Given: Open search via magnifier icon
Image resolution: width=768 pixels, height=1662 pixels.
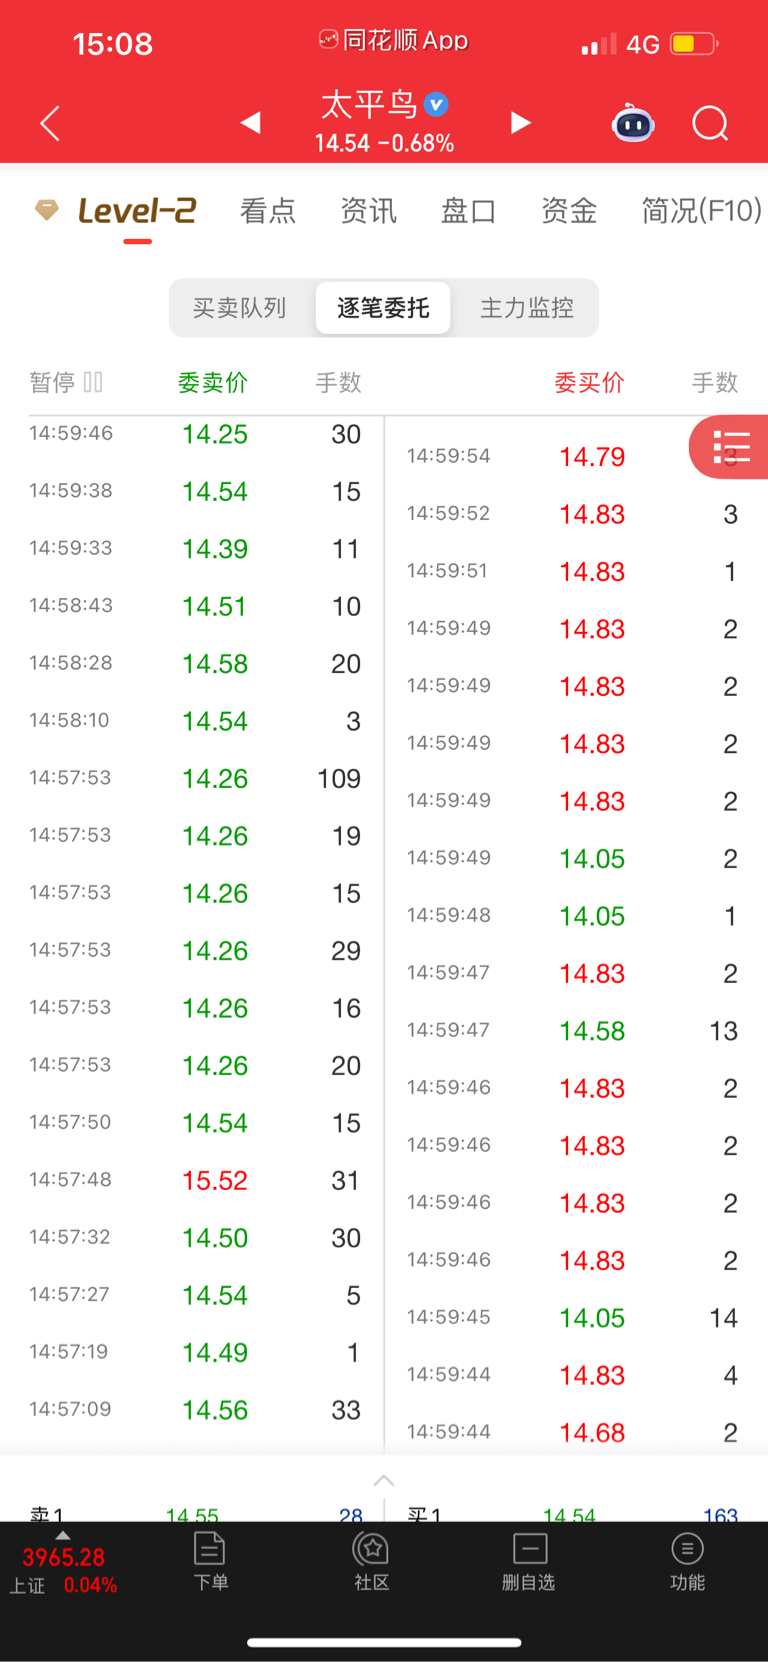Looking at the screenshot, I should point(710,123).
